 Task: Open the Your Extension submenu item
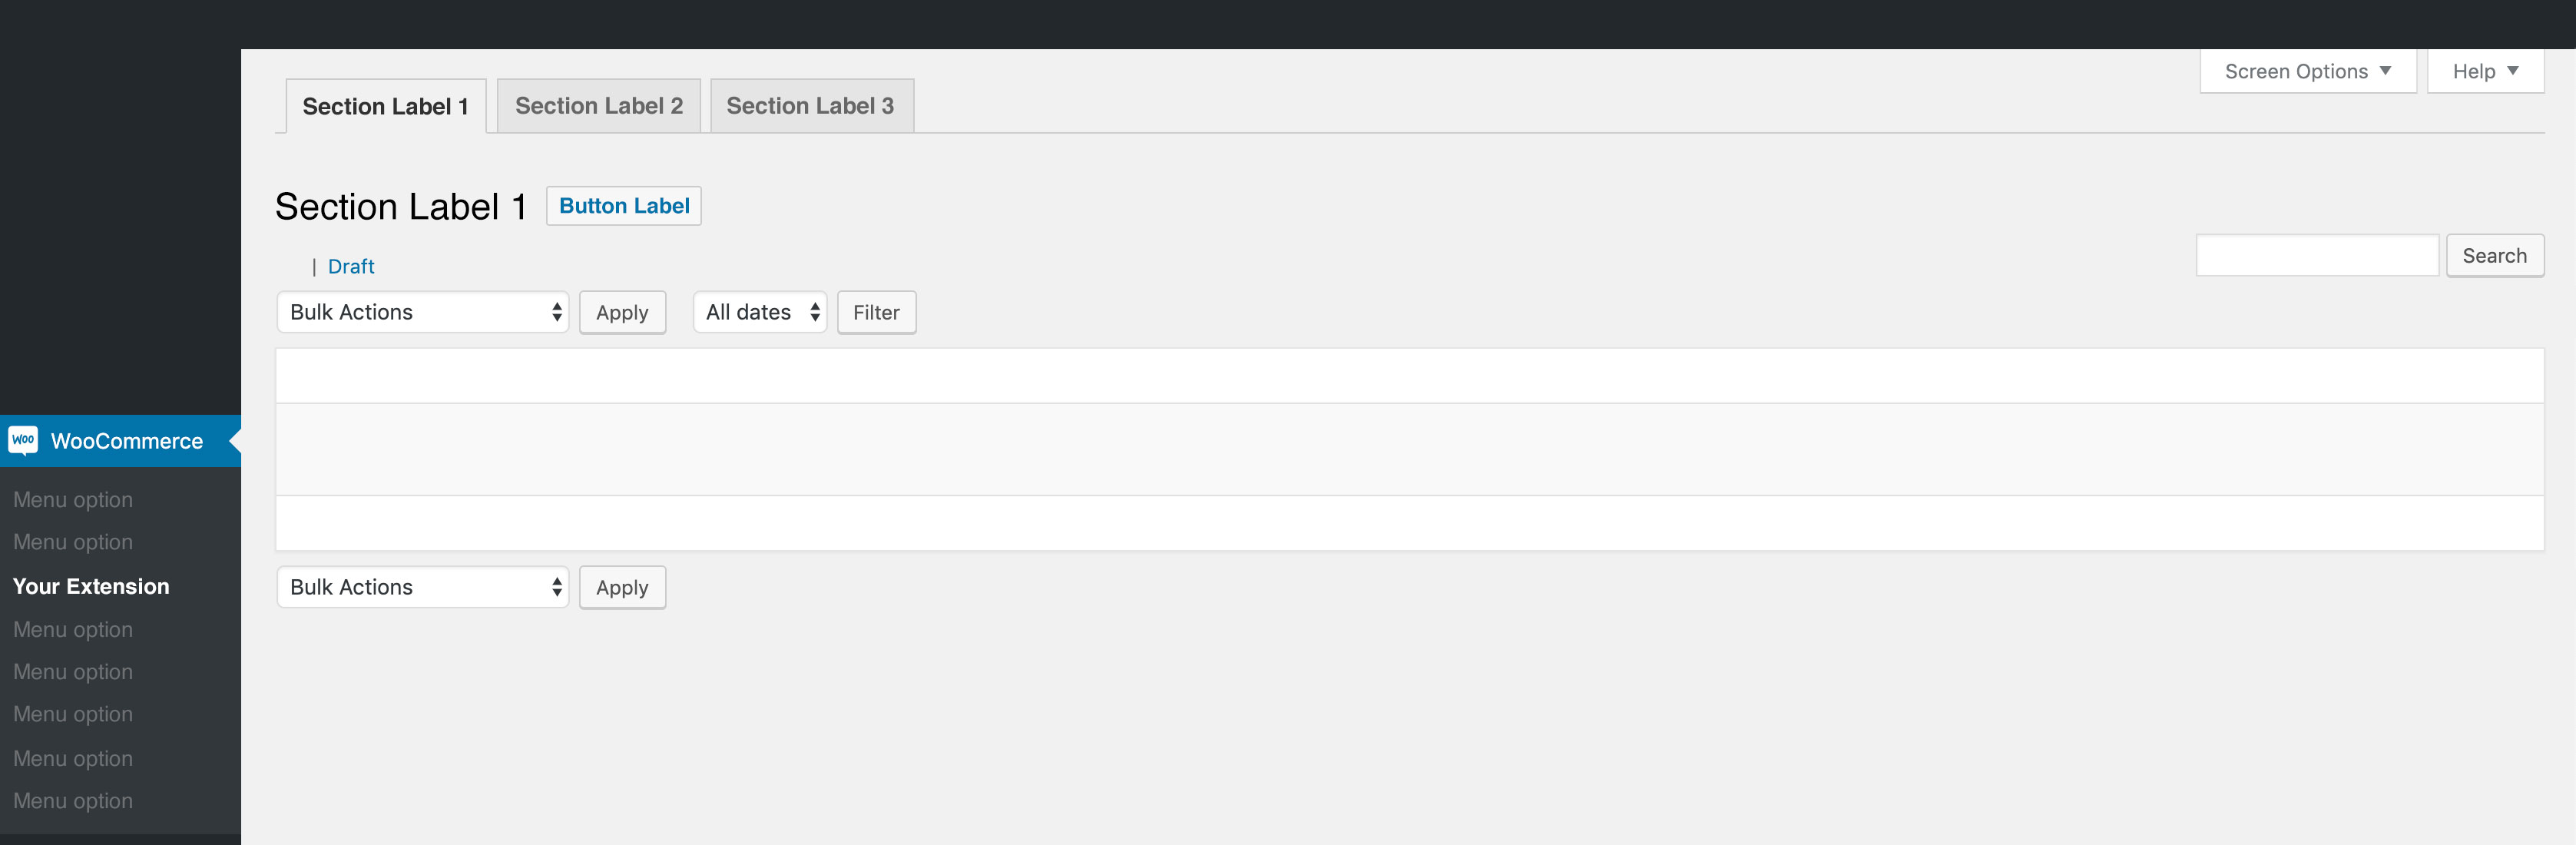(x=91, y=587)
